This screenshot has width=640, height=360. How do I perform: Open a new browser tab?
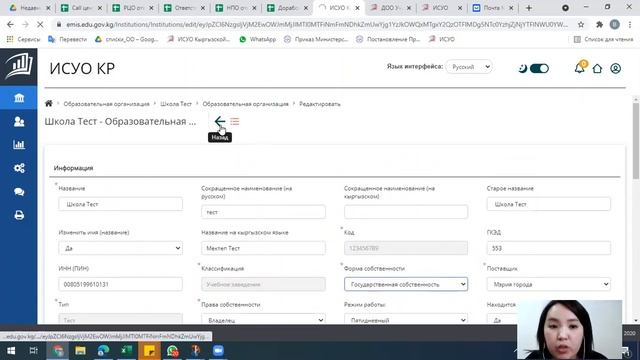529,8
